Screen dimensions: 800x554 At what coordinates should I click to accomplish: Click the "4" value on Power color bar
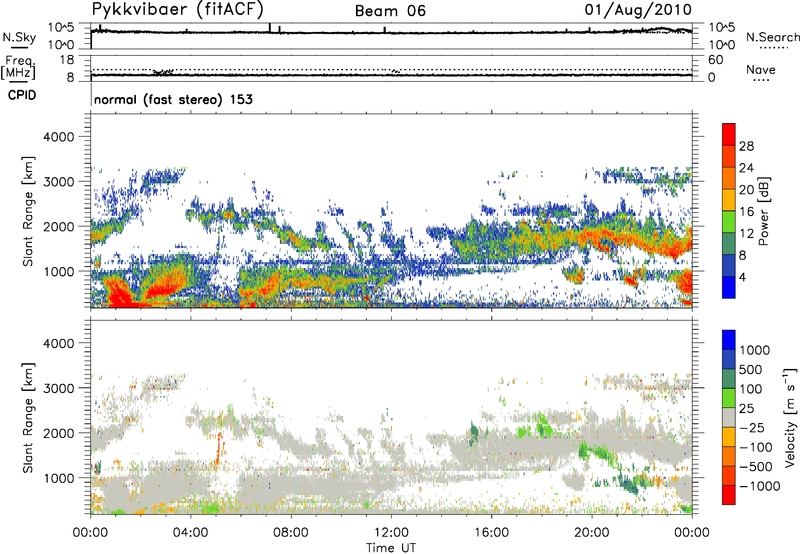click(743, 277)
